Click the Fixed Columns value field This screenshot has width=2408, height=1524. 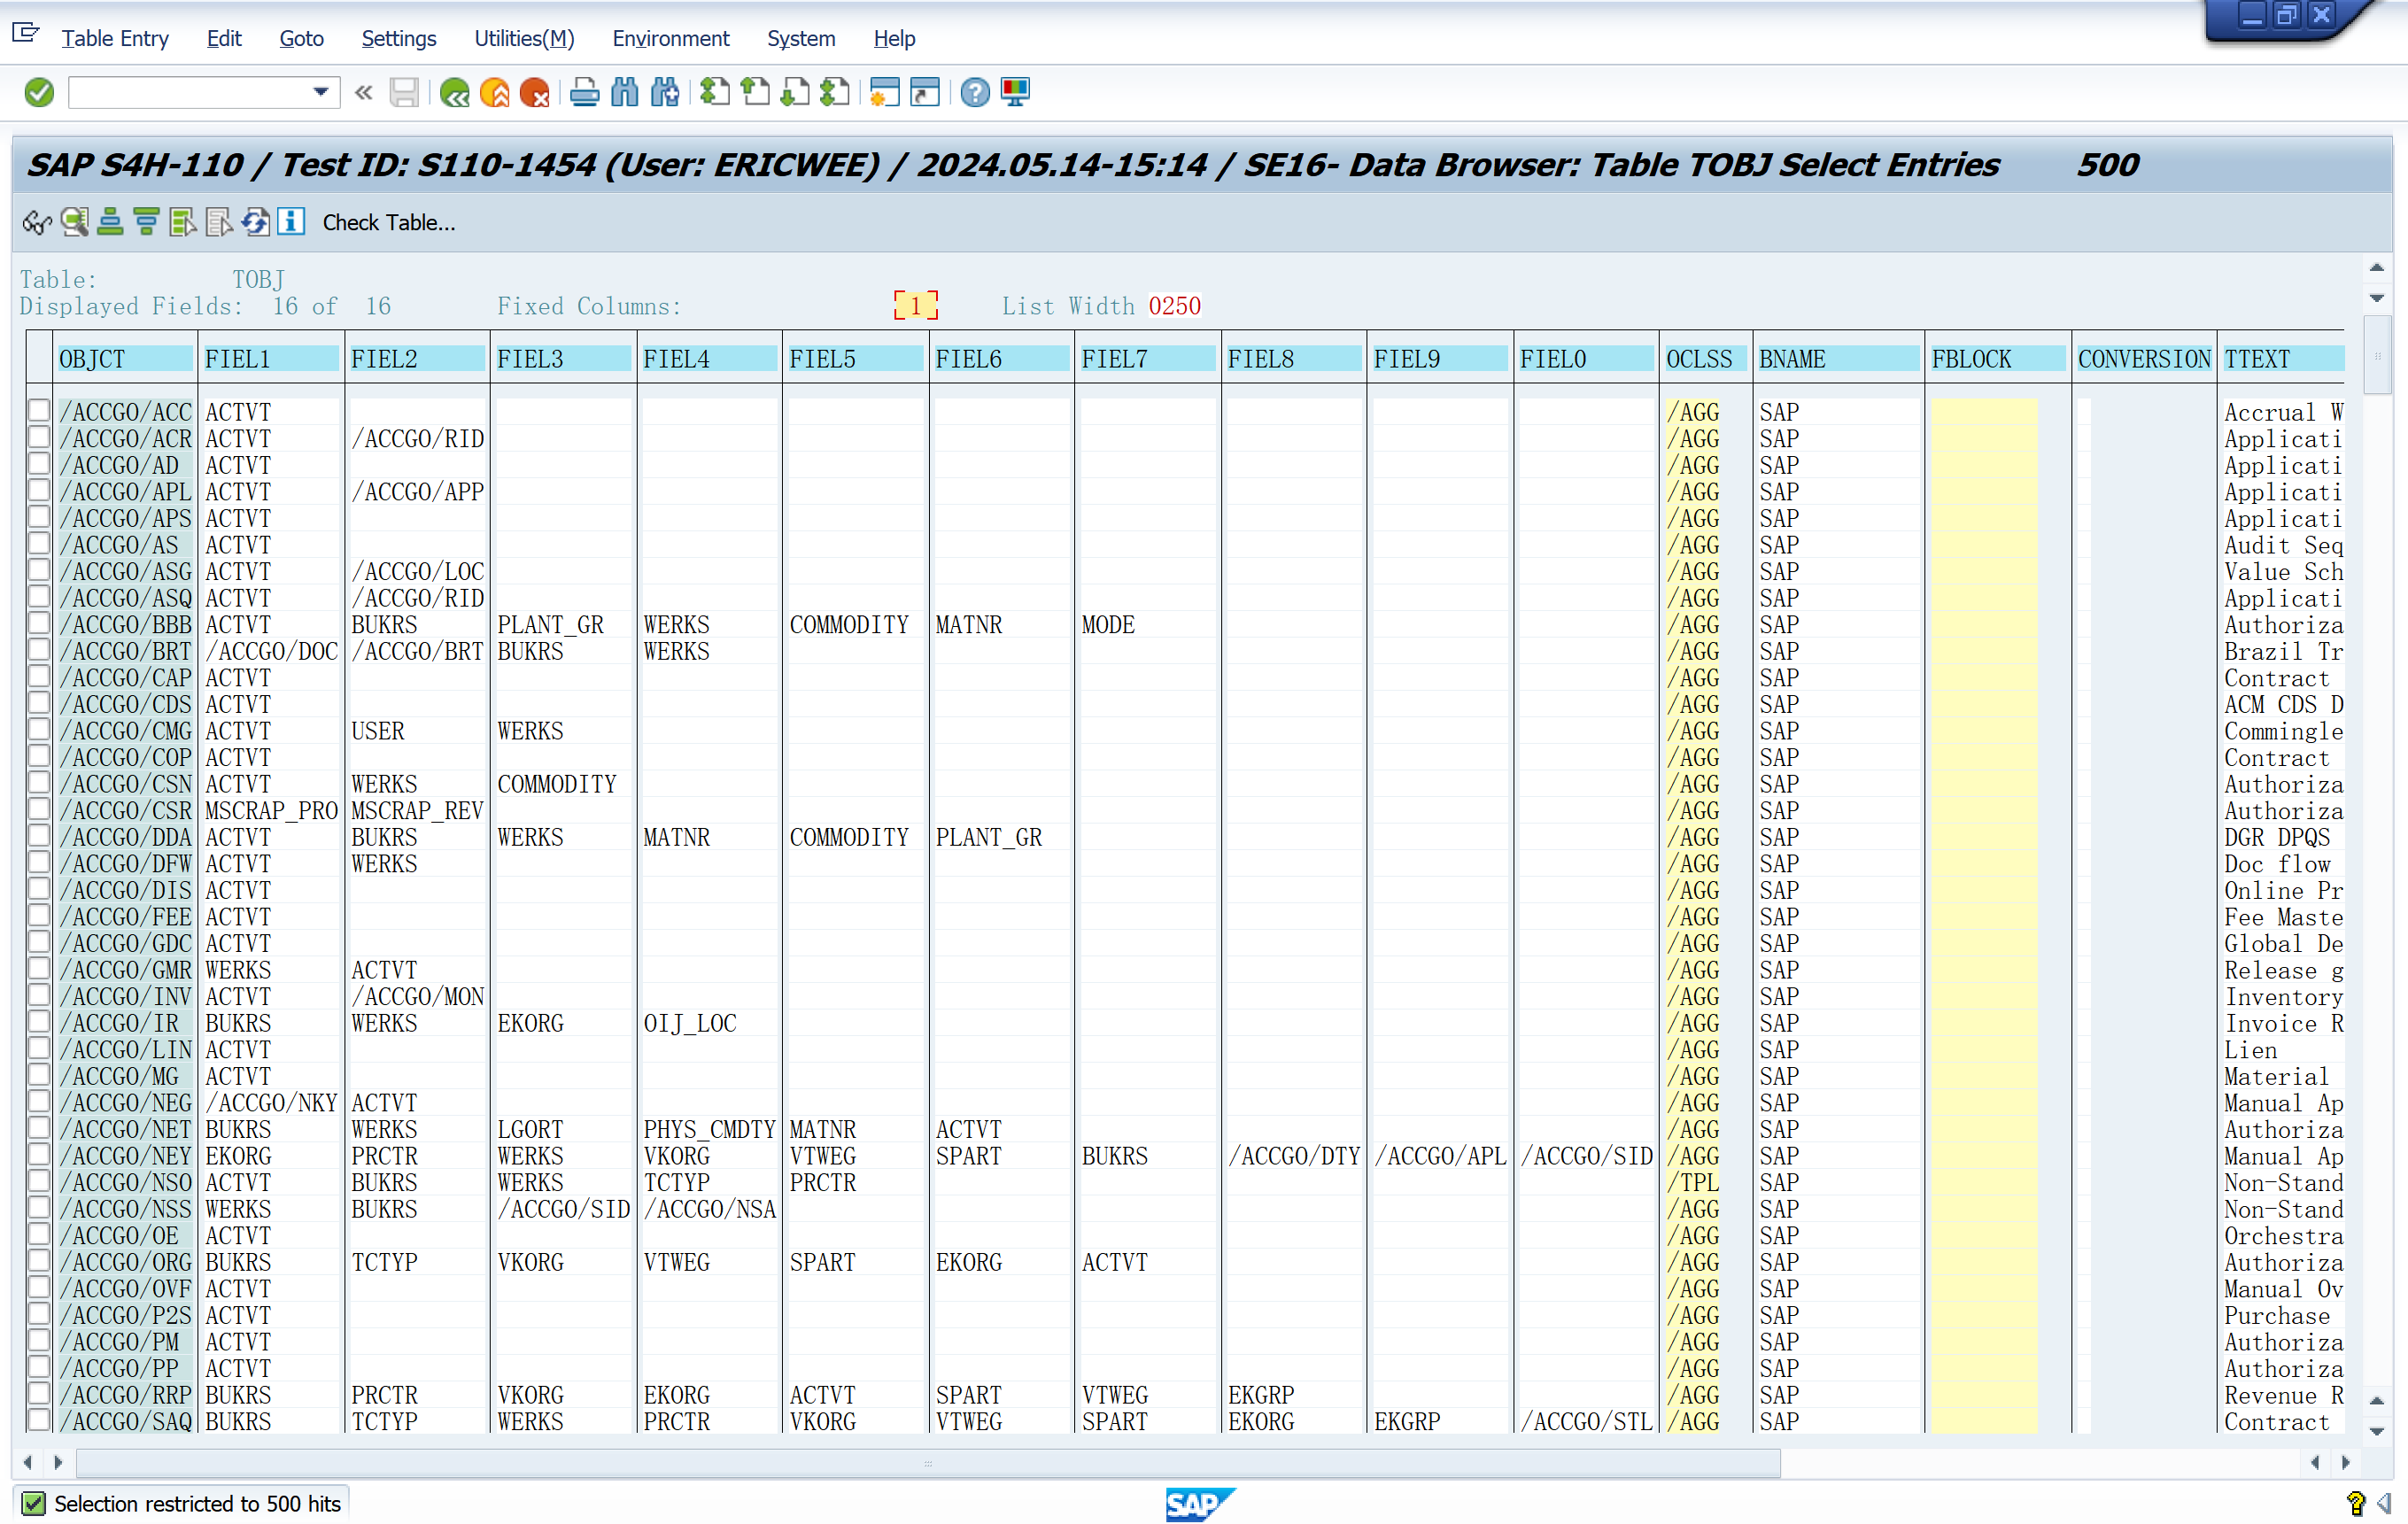click(x=915, y=306)
